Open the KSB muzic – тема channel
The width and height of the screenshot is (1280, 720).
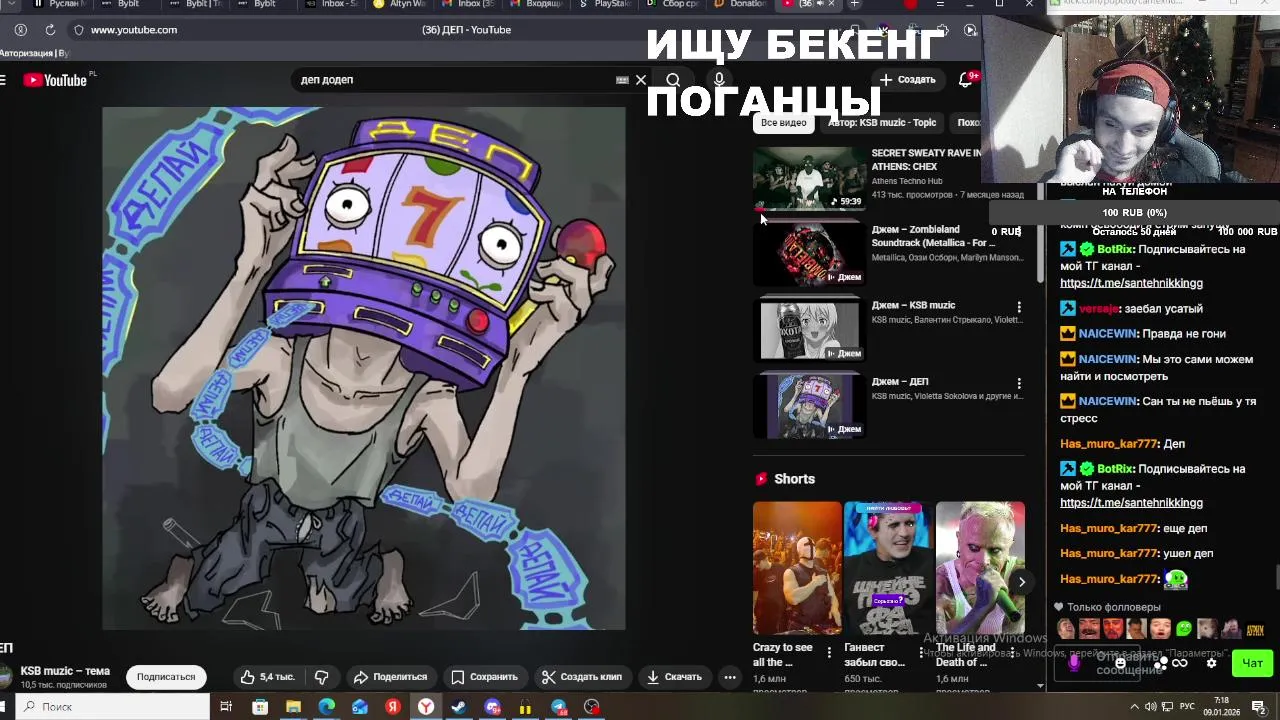[65, 671]
